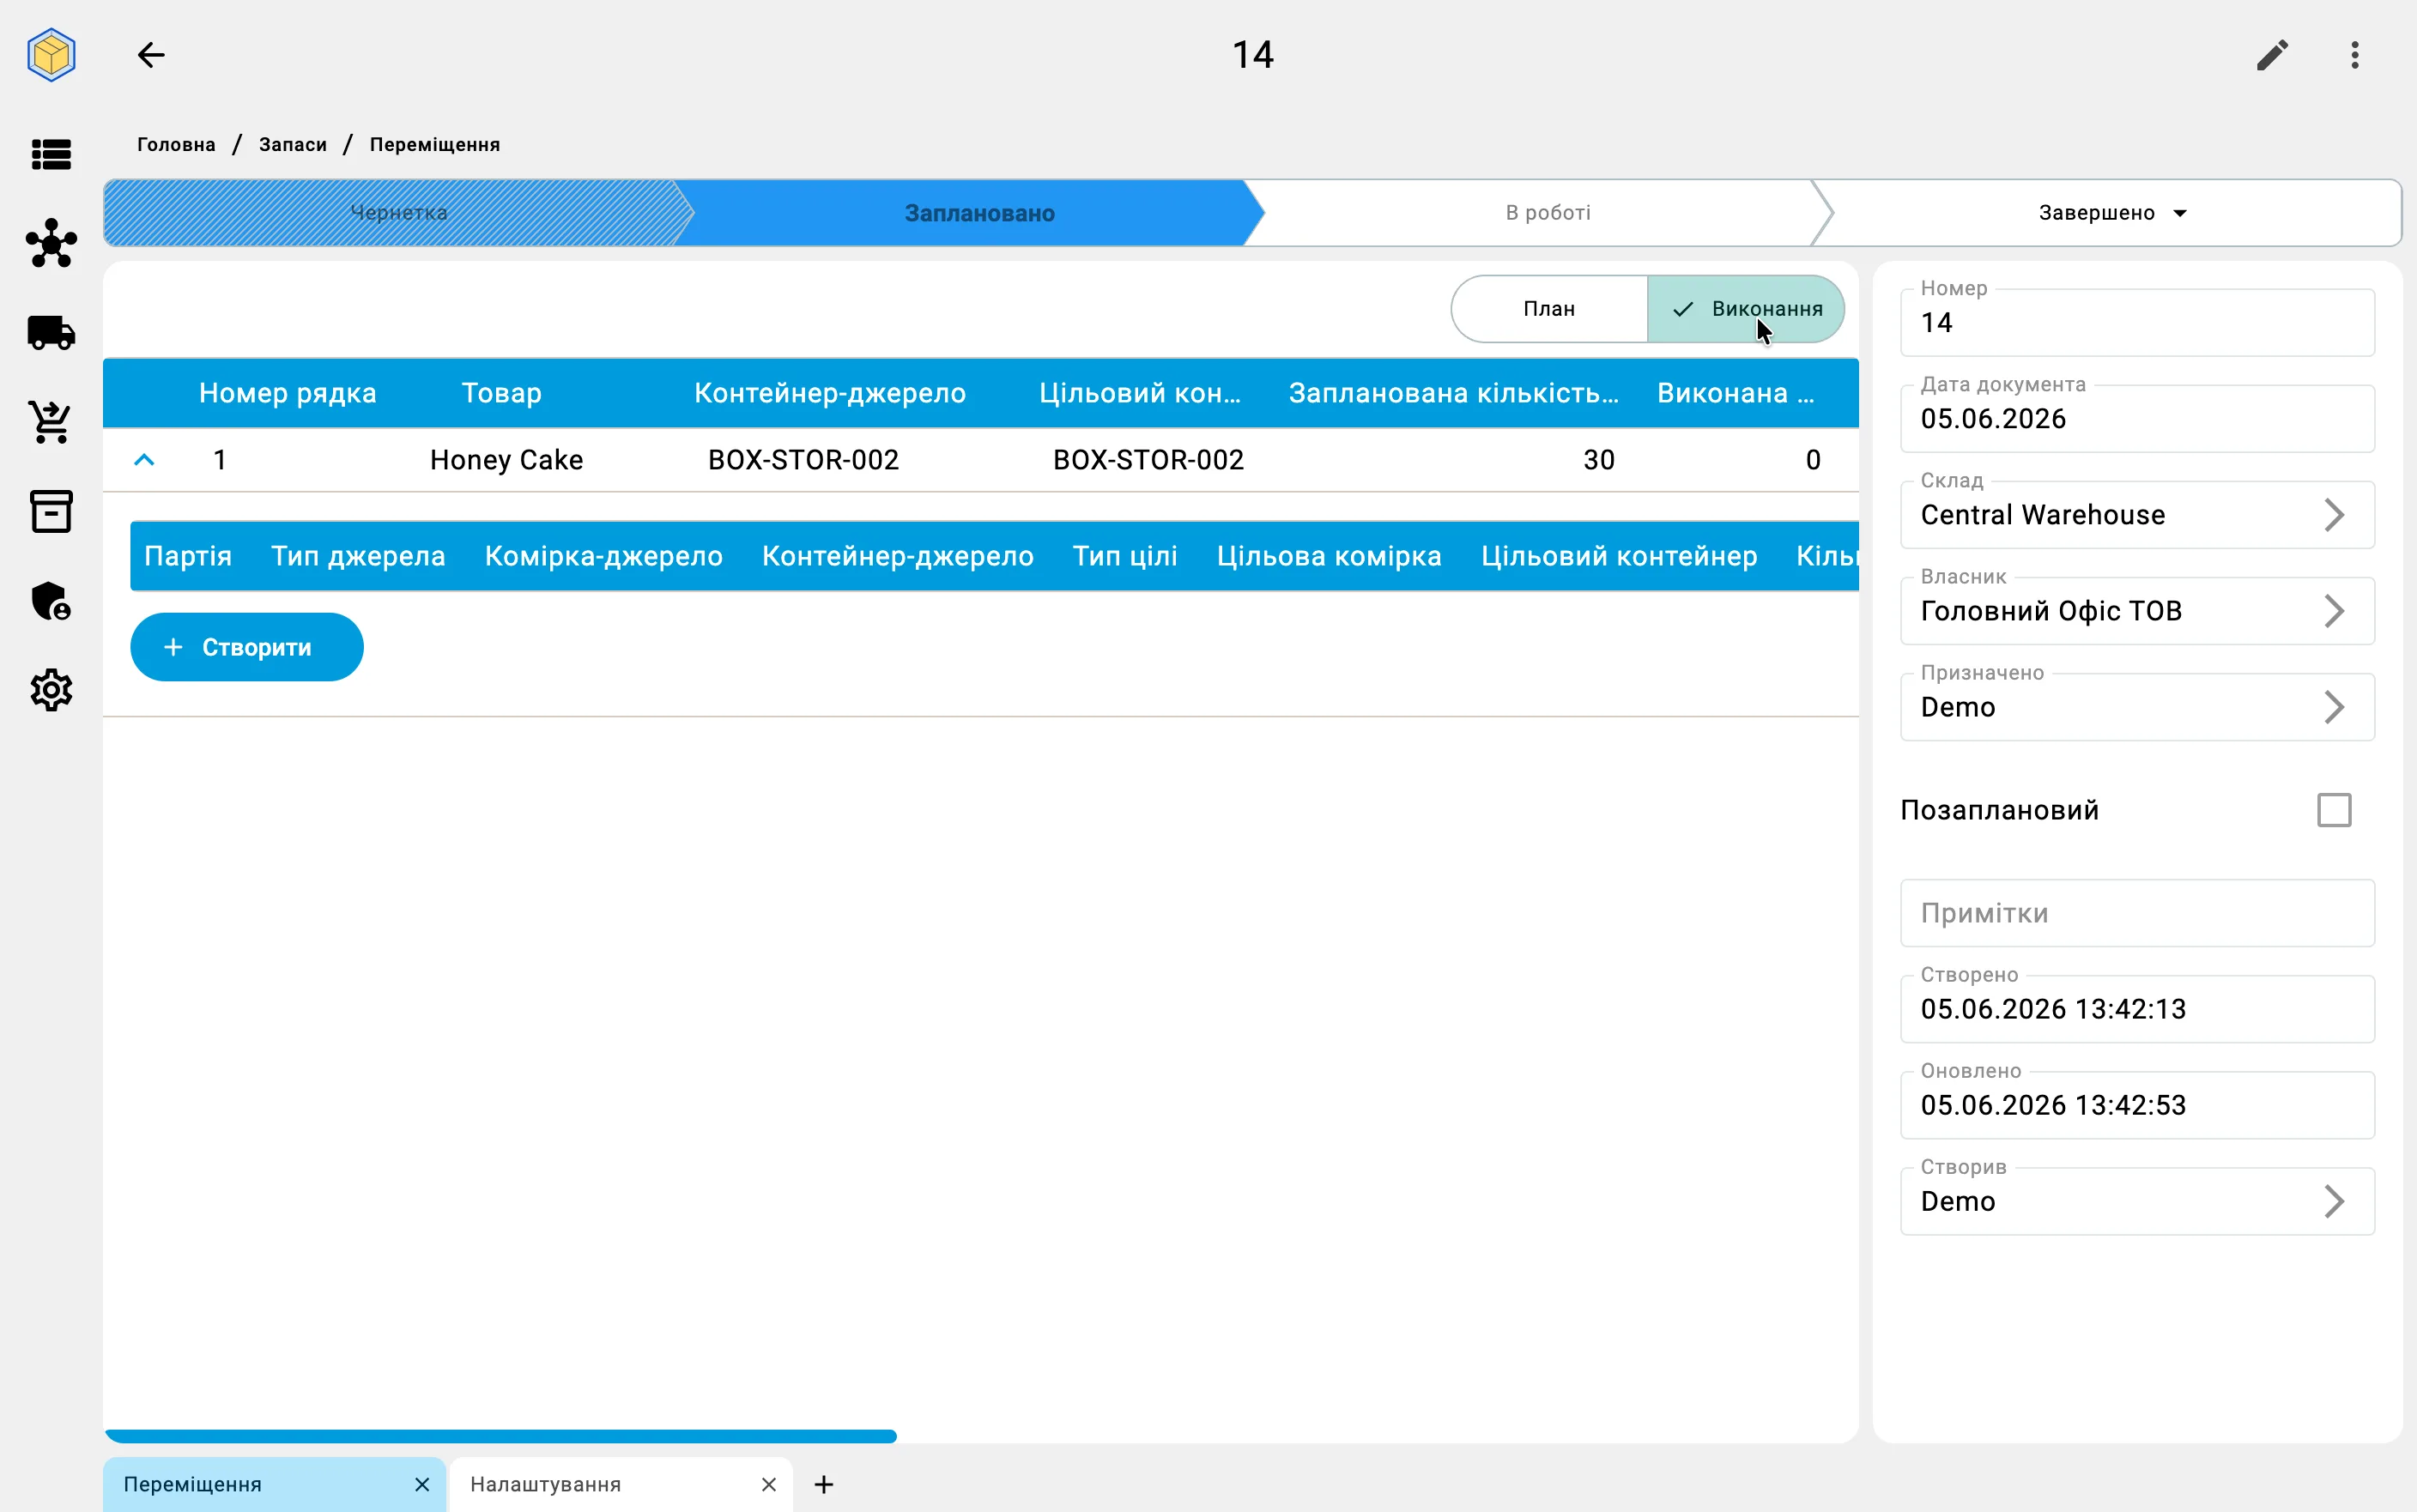This screenshot has height=1512, width=2417.
Task: Go to Переміщення breadcrumb
Action: click(435, 145)
